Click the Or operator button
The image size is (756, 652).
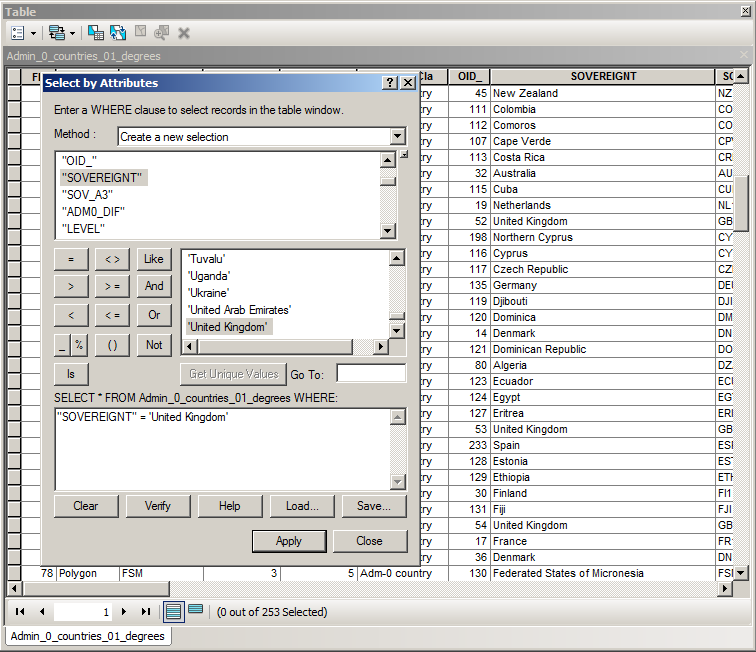pos(154,315)
